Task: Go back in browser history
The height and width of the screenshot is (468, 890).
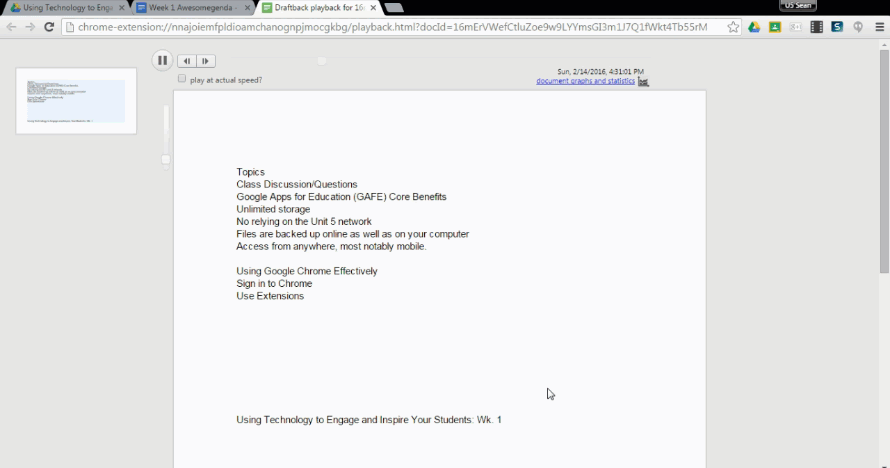Action: coord(11,27)
